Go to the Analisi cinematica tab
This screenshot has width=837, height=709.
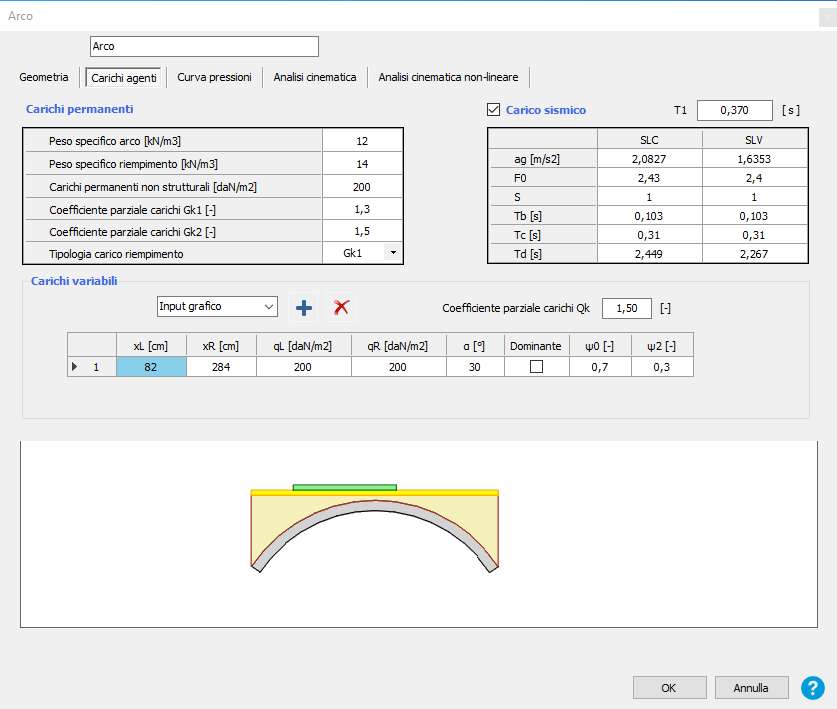point(314,77)
